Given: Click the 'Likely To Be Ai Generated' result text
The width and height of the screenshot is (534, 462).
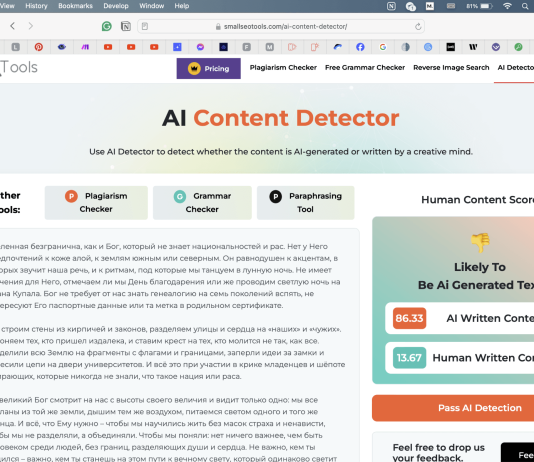Looking at the screenshot, I should point(476,276).
